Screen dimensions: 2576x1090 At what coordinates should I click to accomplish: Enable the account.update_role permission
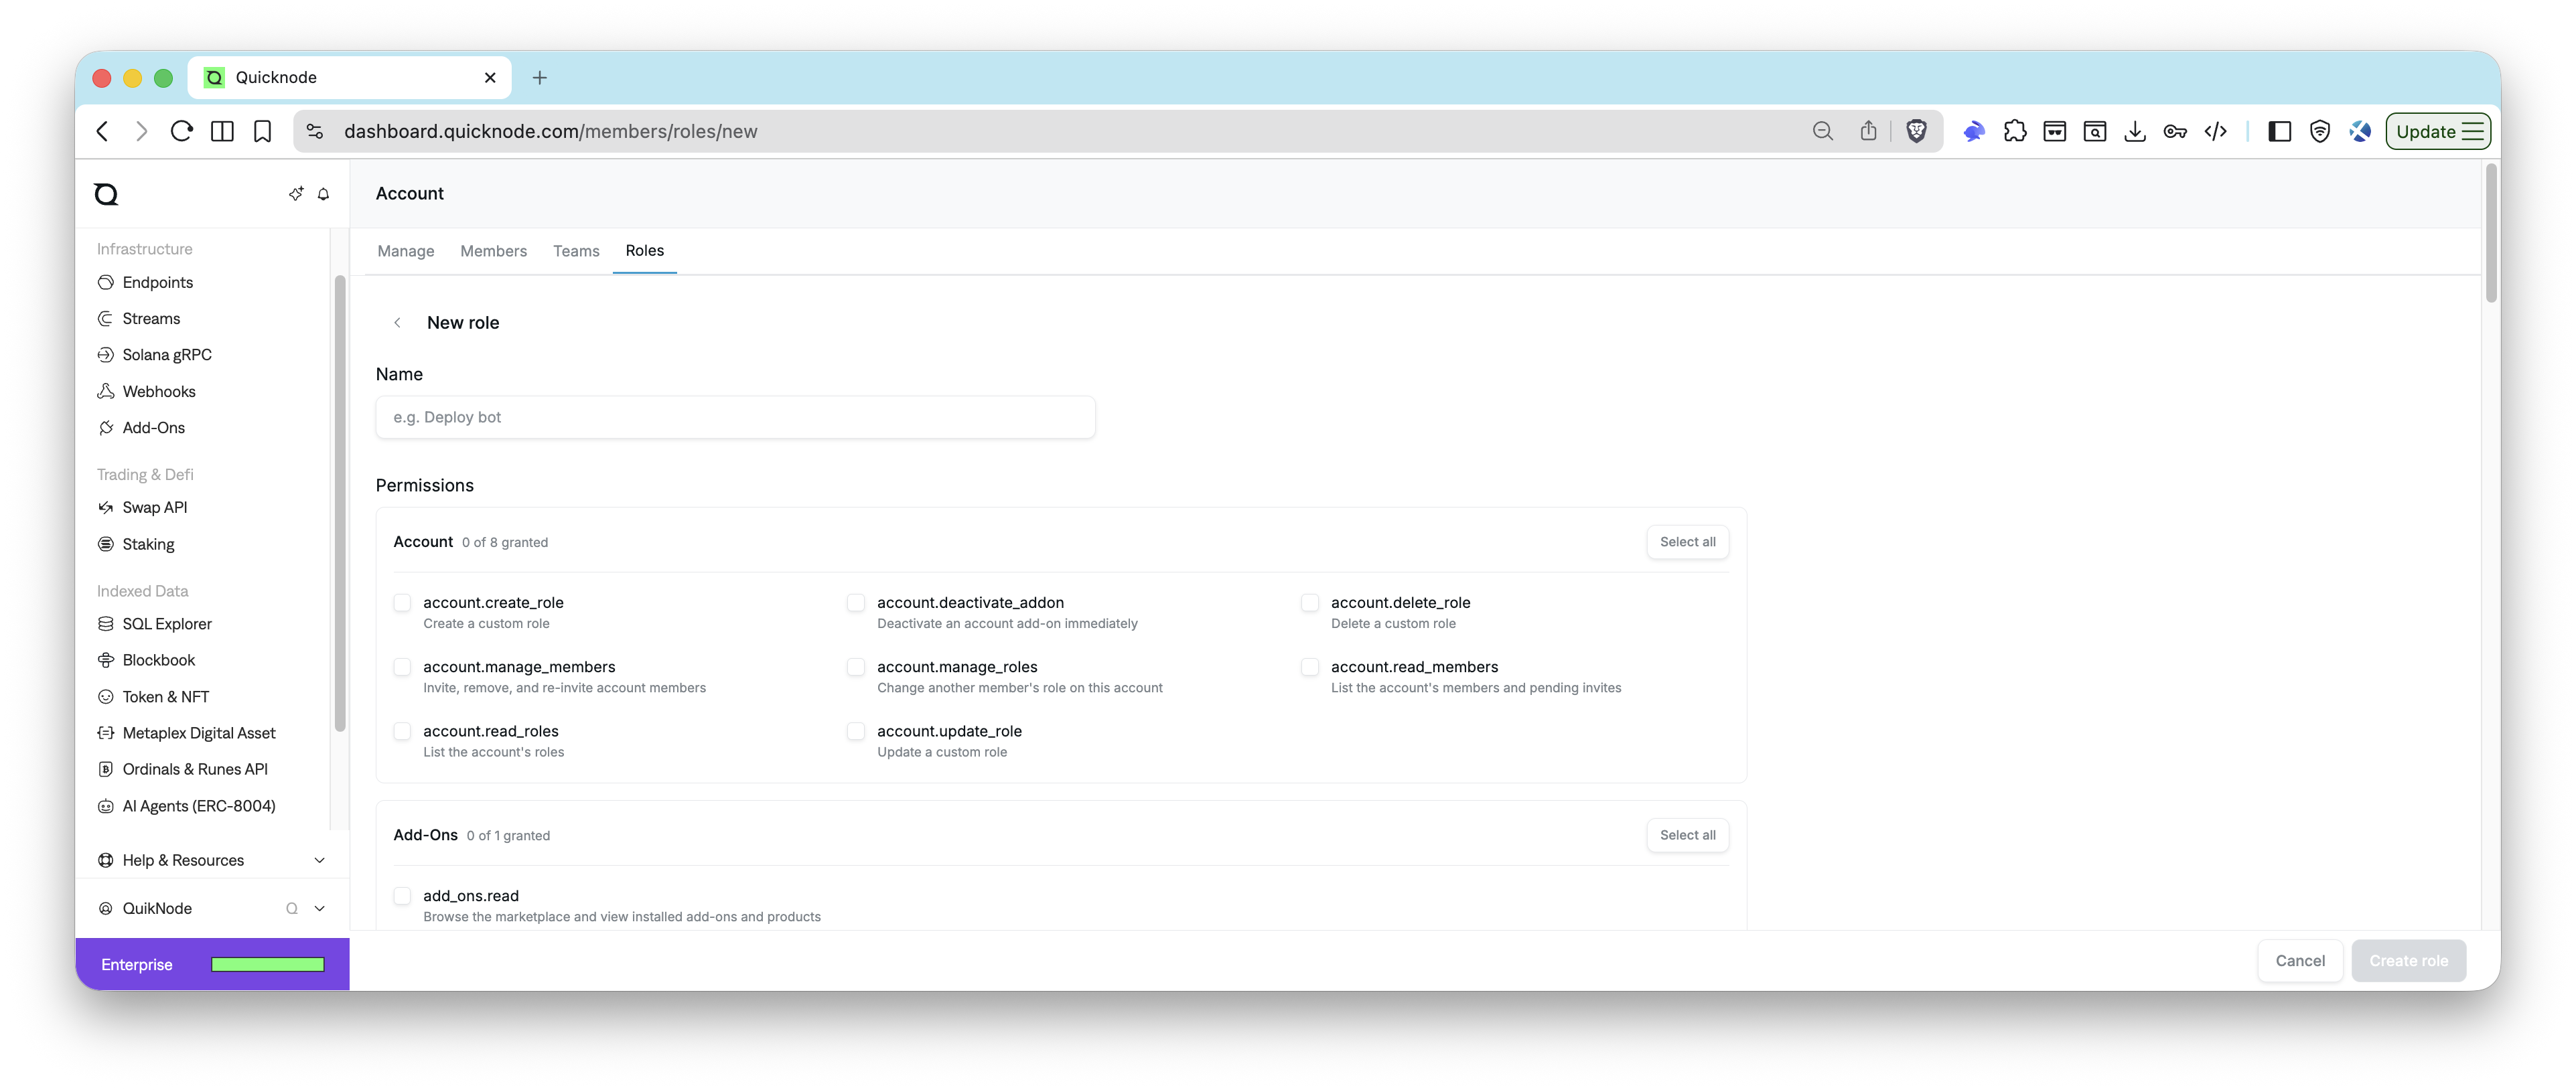(856, 731)
